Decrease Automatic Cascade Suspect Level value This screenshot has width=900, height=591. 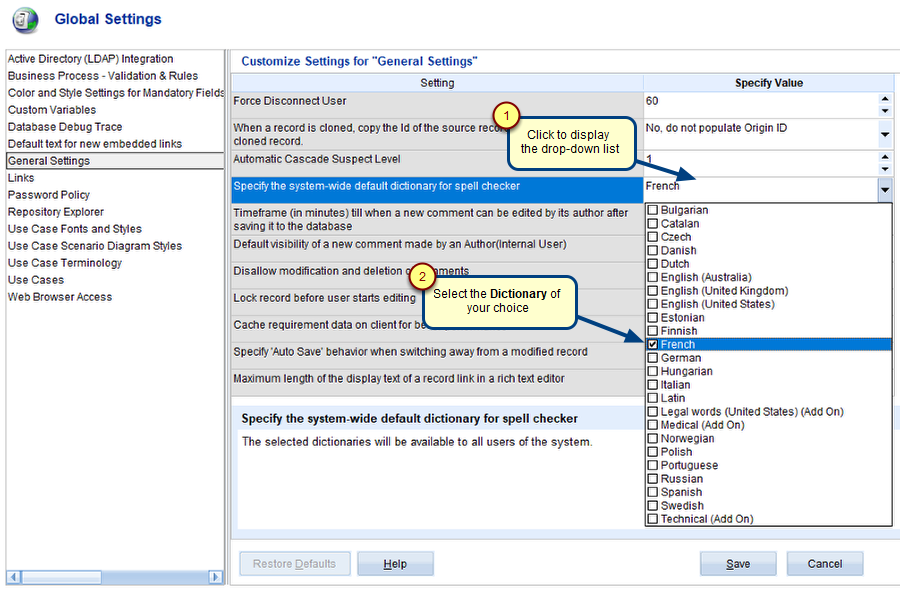(885, 169)
